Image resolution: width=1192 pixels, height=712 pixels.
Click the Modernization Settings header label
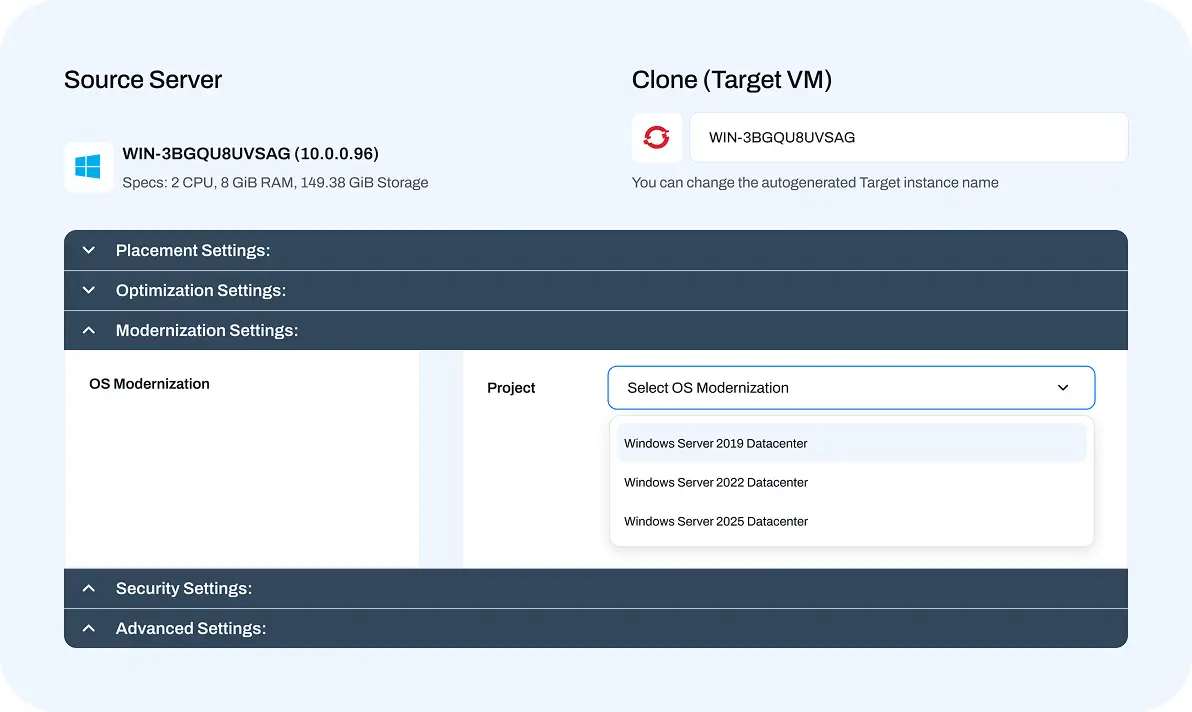[x=207, y=331]
